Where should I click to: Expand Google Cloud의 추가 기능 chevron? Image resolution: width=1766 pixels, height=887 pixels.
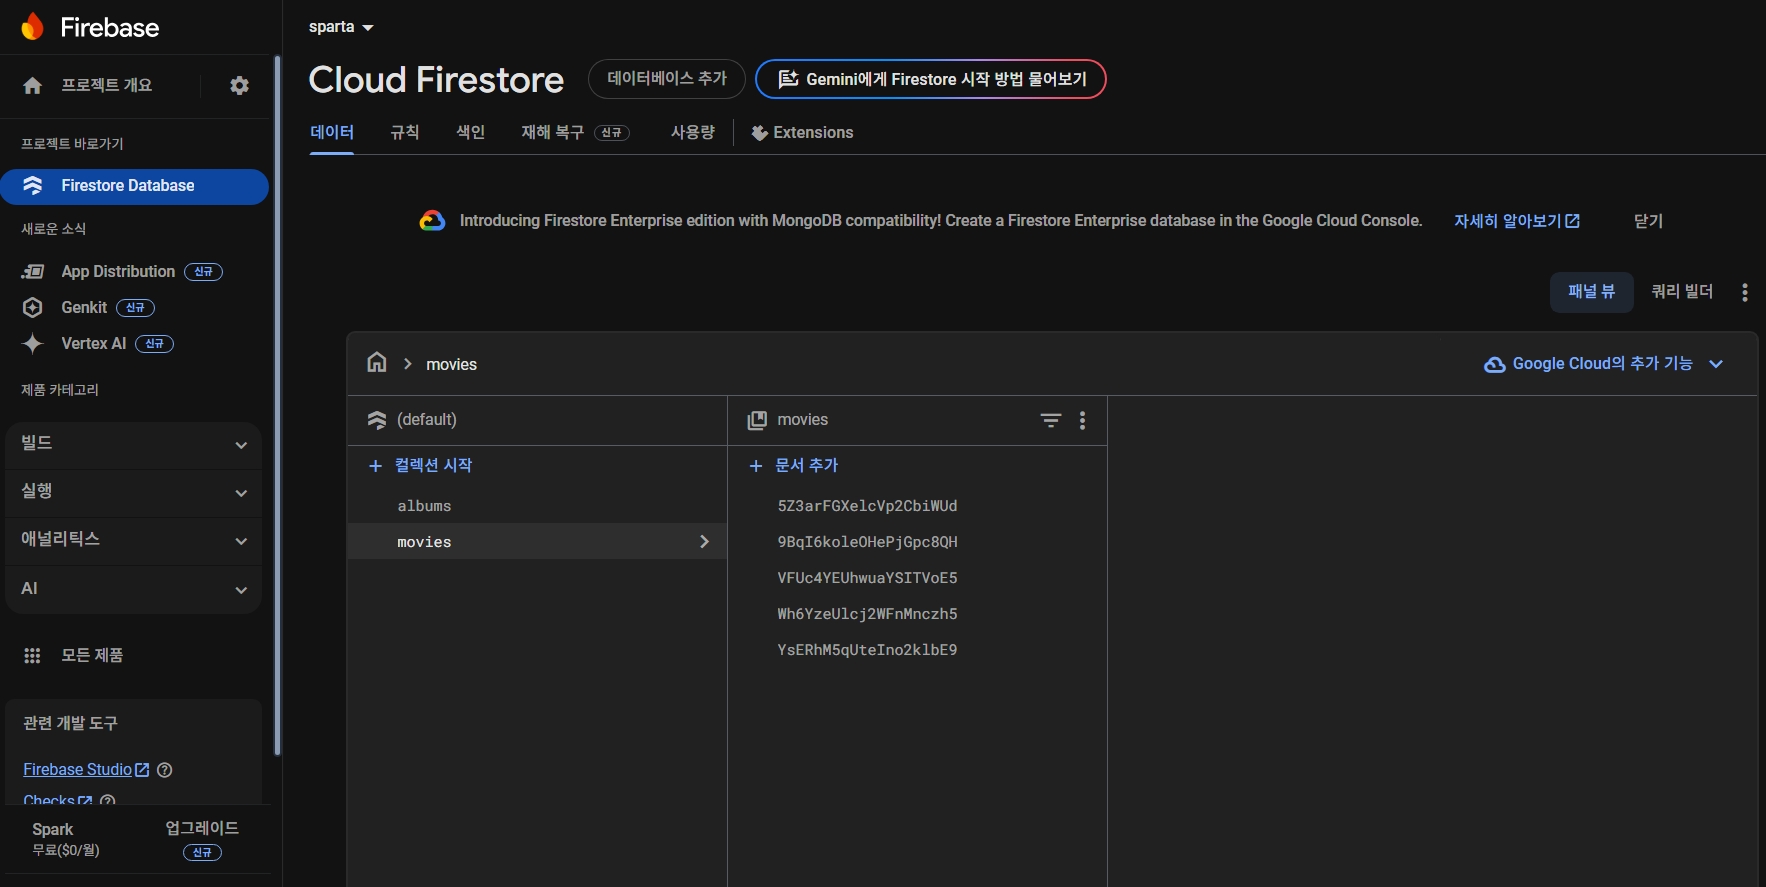coord(1717,364)
